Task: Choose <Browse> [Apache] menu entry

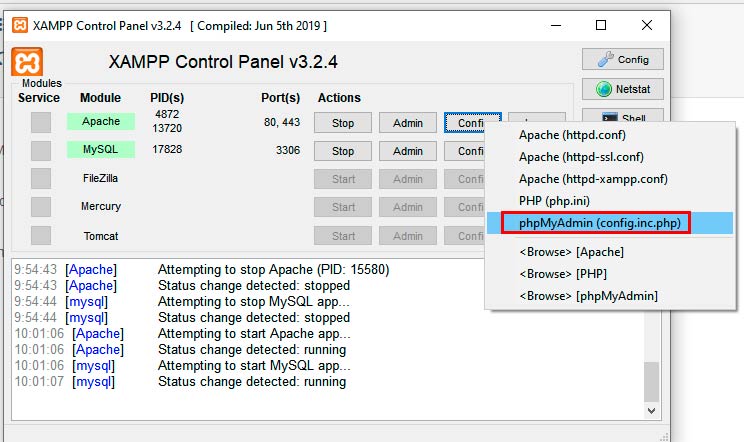Action: click(x=610, y=252)
